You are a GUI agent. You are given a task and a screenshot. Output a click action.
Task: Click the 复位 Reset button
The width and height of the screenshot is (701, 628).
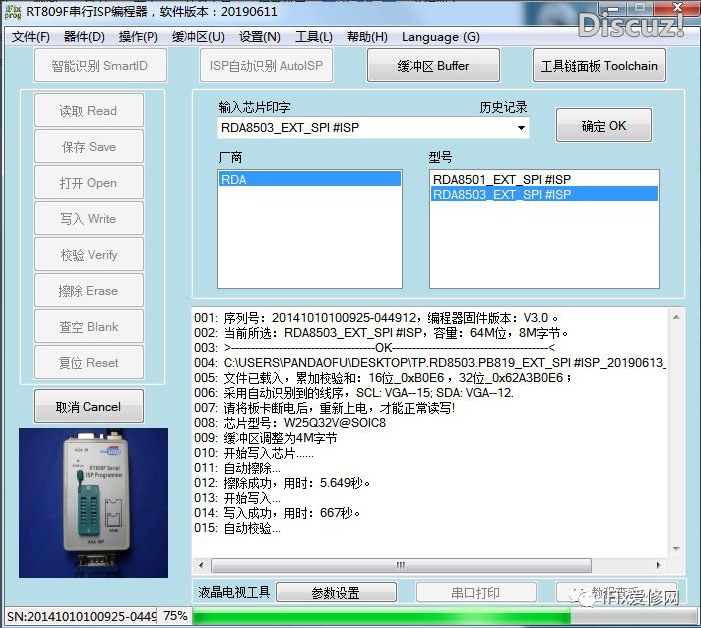click(89, 362)
